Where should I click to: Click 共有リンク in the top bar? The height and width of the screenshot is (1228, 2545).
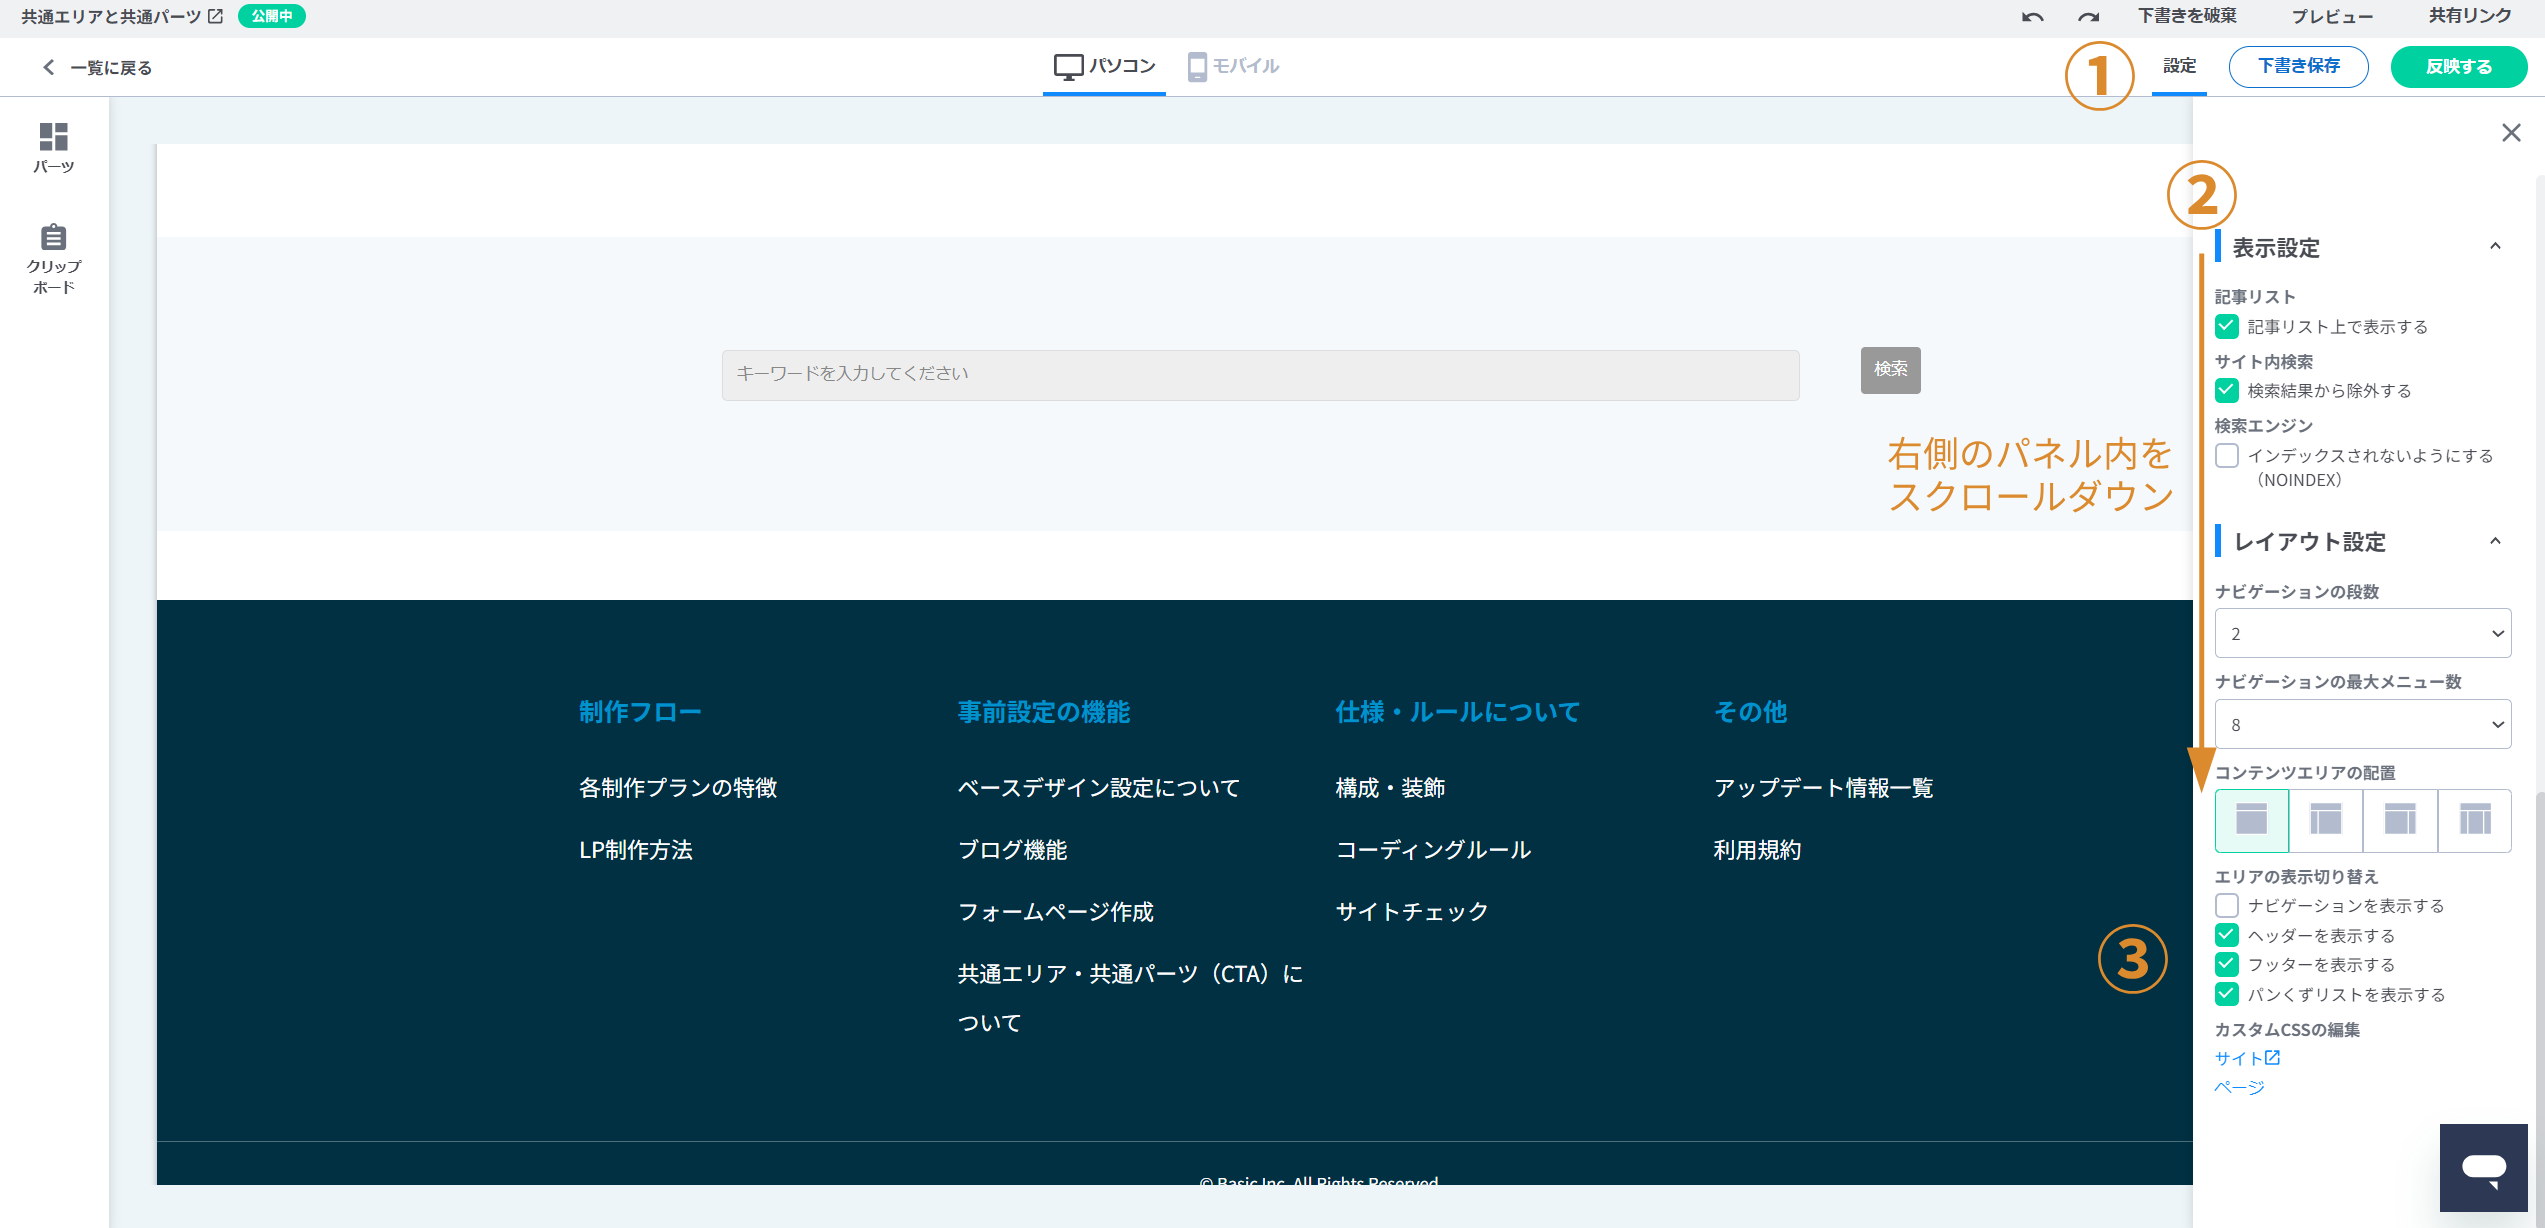click(2469, 16)
